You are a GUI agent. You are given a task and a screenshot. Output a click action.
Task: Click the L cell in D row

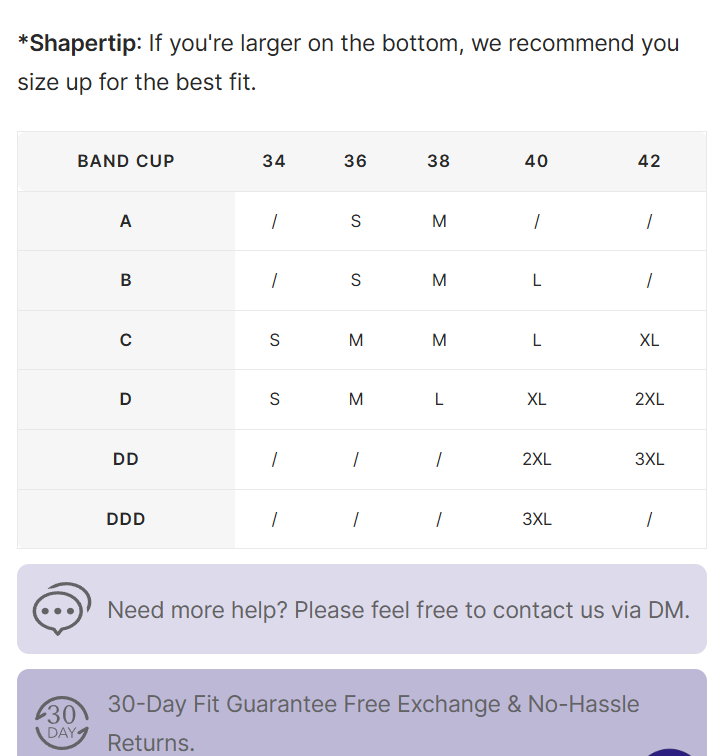(x=438, y=399)
